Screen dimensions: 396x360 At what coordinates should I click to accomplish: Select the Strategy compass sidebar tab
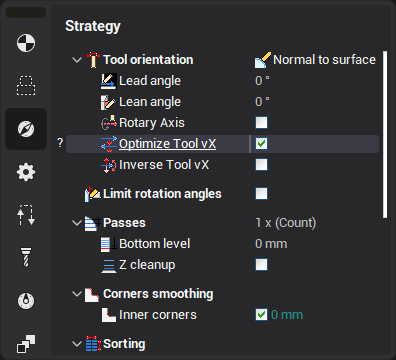pos(26,129)
